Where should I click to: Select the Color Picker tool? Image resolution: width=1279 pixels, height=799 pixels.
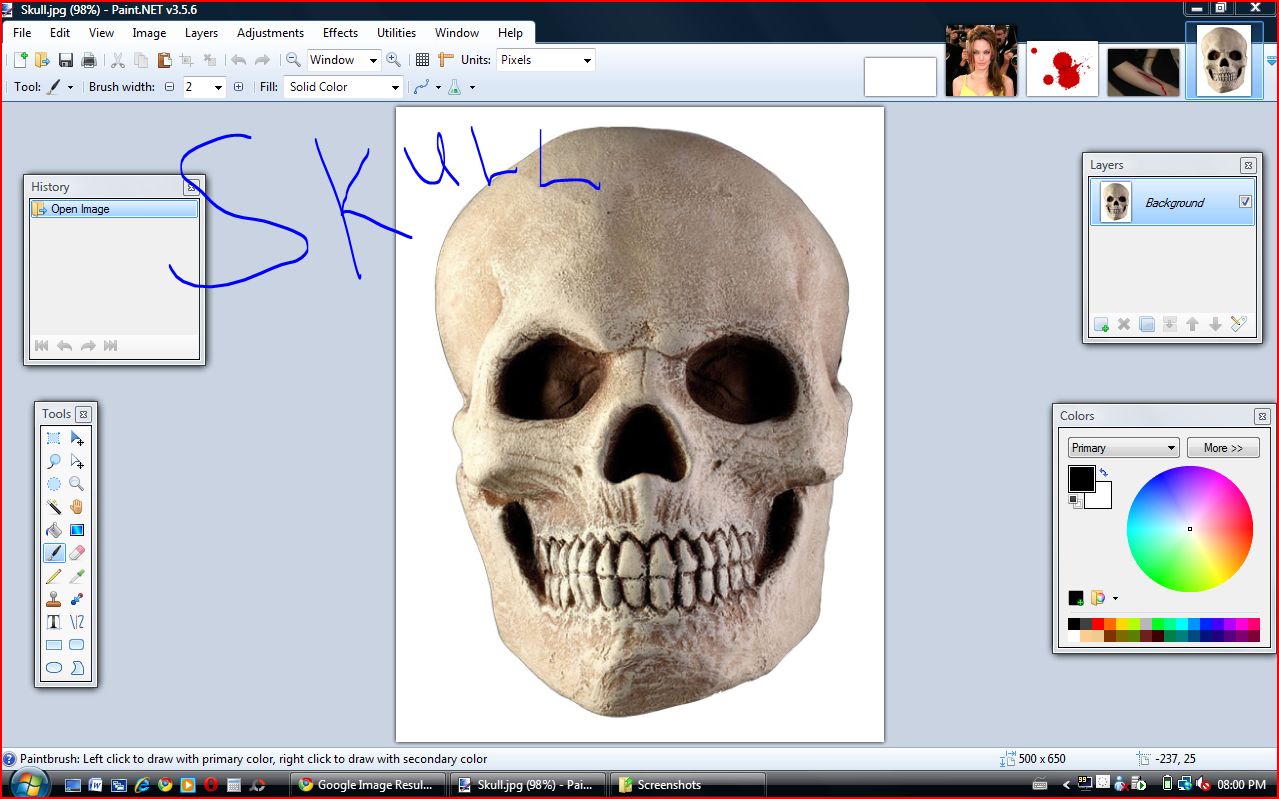pyautogui.click(x=78, y=575)
